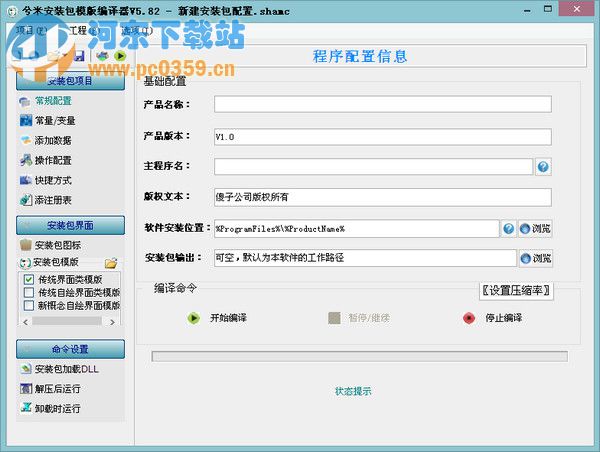
Task: Select 安装包模版 item
Action: point(49,263)
